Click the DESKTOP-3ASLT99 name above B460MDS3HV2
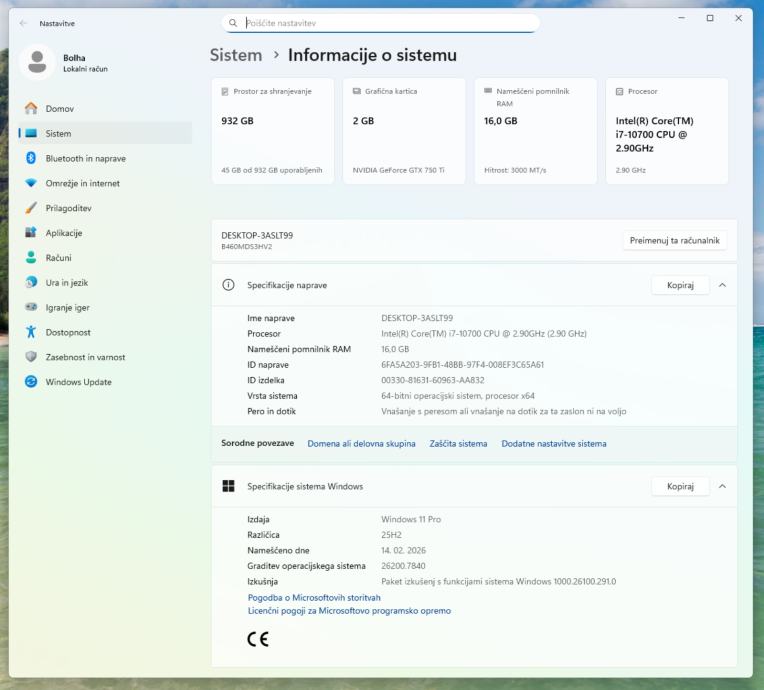 point(257,235)
